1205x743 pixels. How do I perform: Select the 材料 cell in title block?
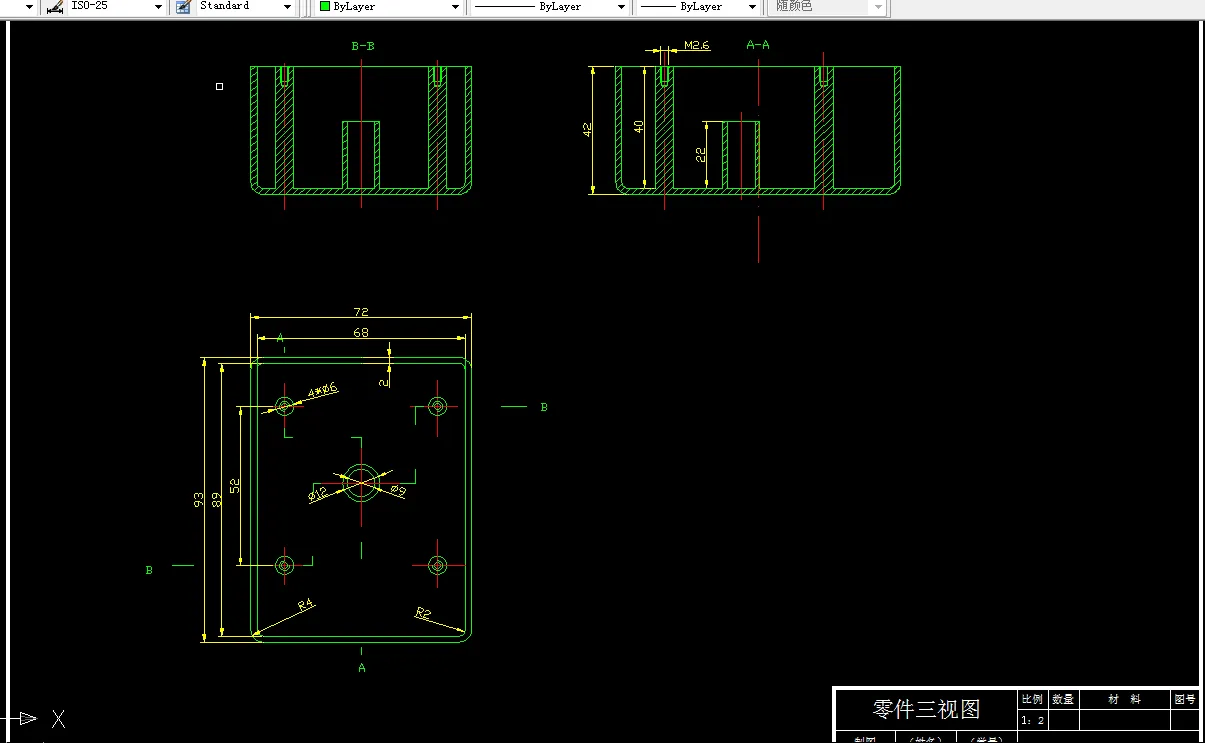1125,700
